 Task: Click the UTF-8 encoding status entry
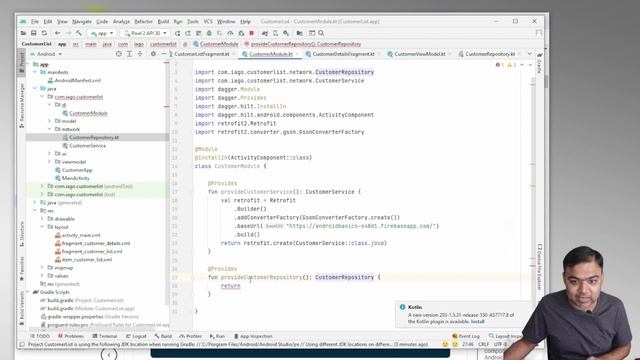coord(500,344)
